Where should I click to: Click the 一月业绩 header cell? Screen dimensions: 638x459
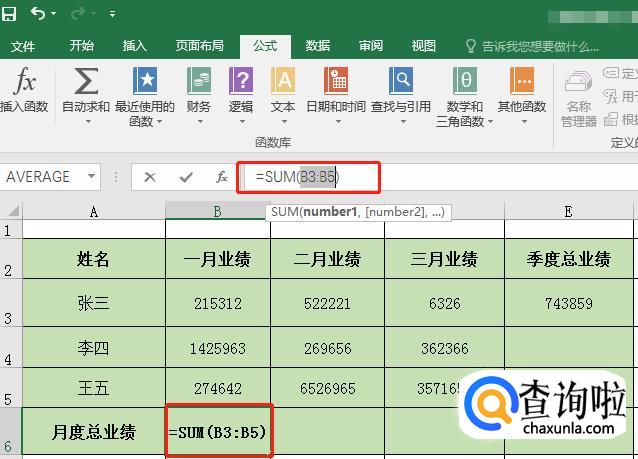click(218, 259)
